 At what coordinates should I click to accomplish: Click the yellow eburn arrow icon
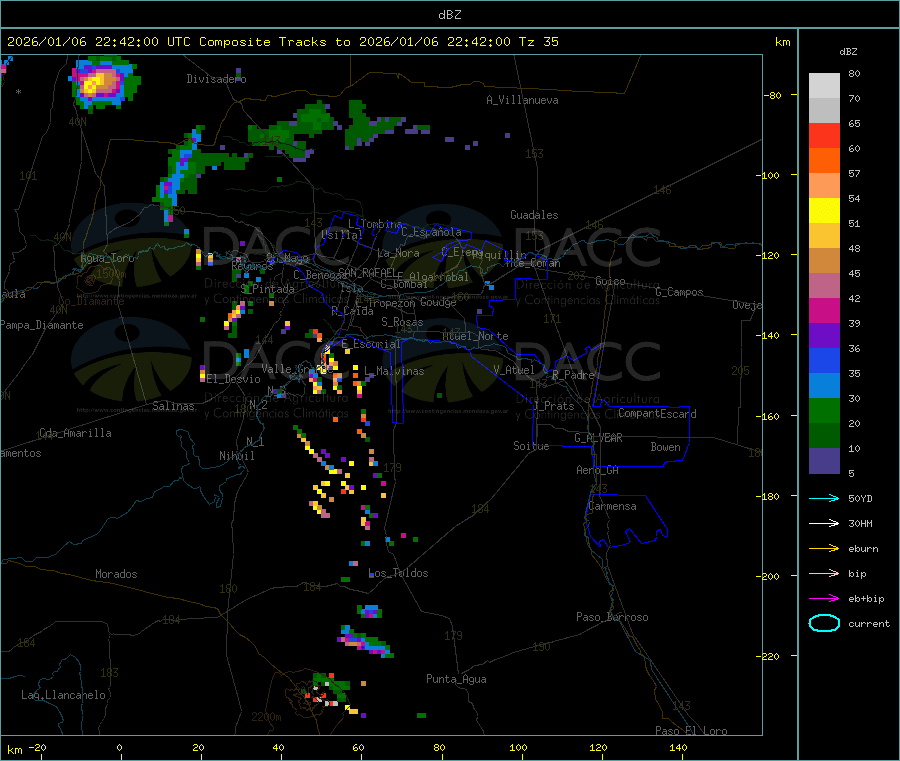coord(824,549)
